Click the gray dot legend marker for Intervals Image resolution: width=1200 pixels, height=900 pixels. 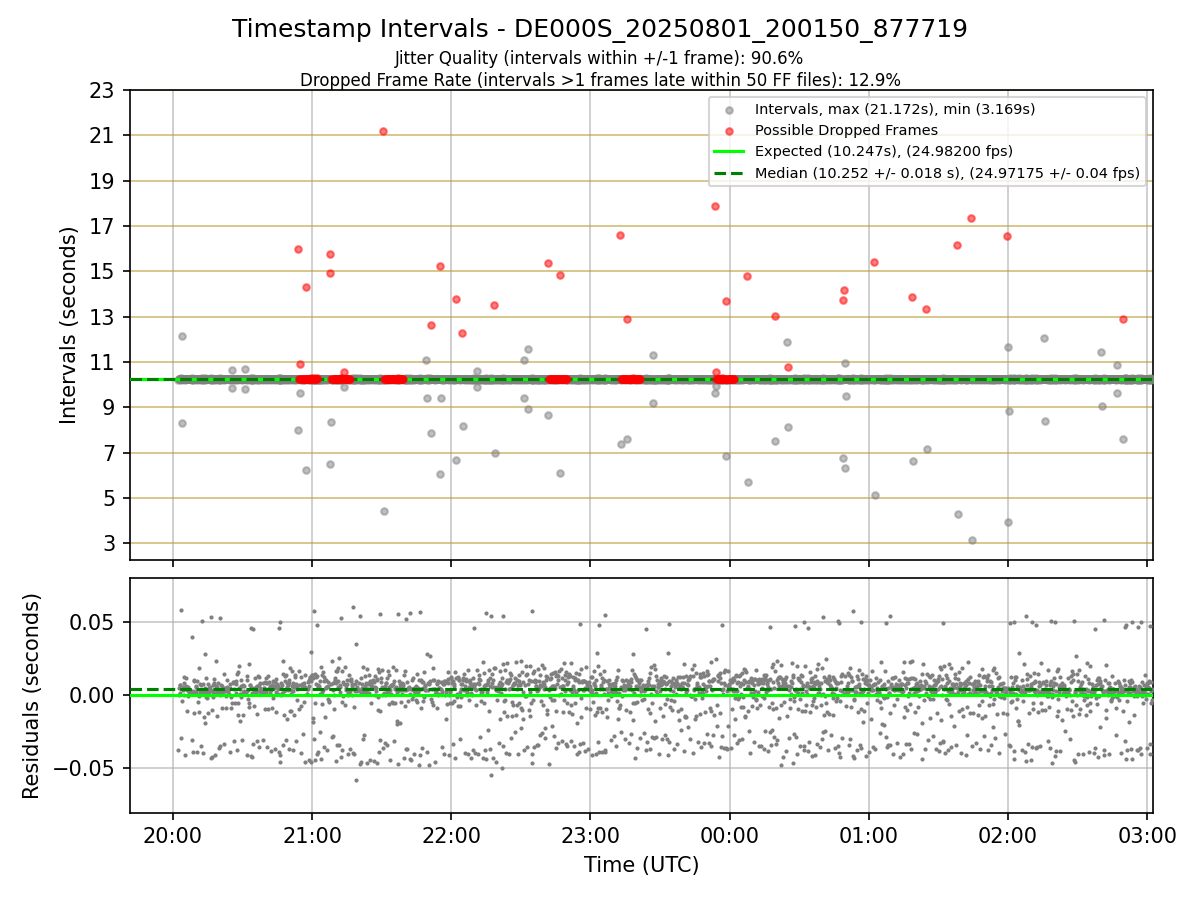coord(729,110)
